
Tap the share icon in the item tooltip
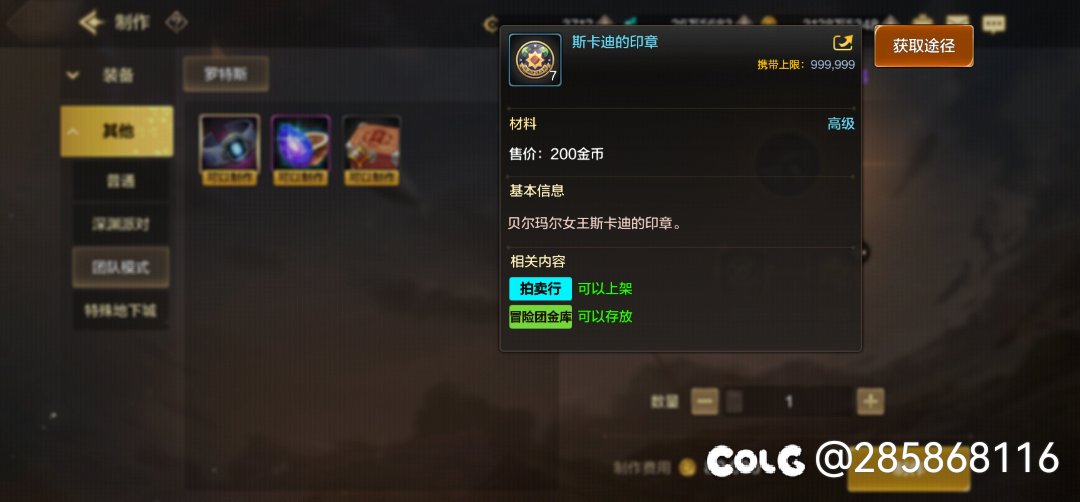[x=842, y=43]
